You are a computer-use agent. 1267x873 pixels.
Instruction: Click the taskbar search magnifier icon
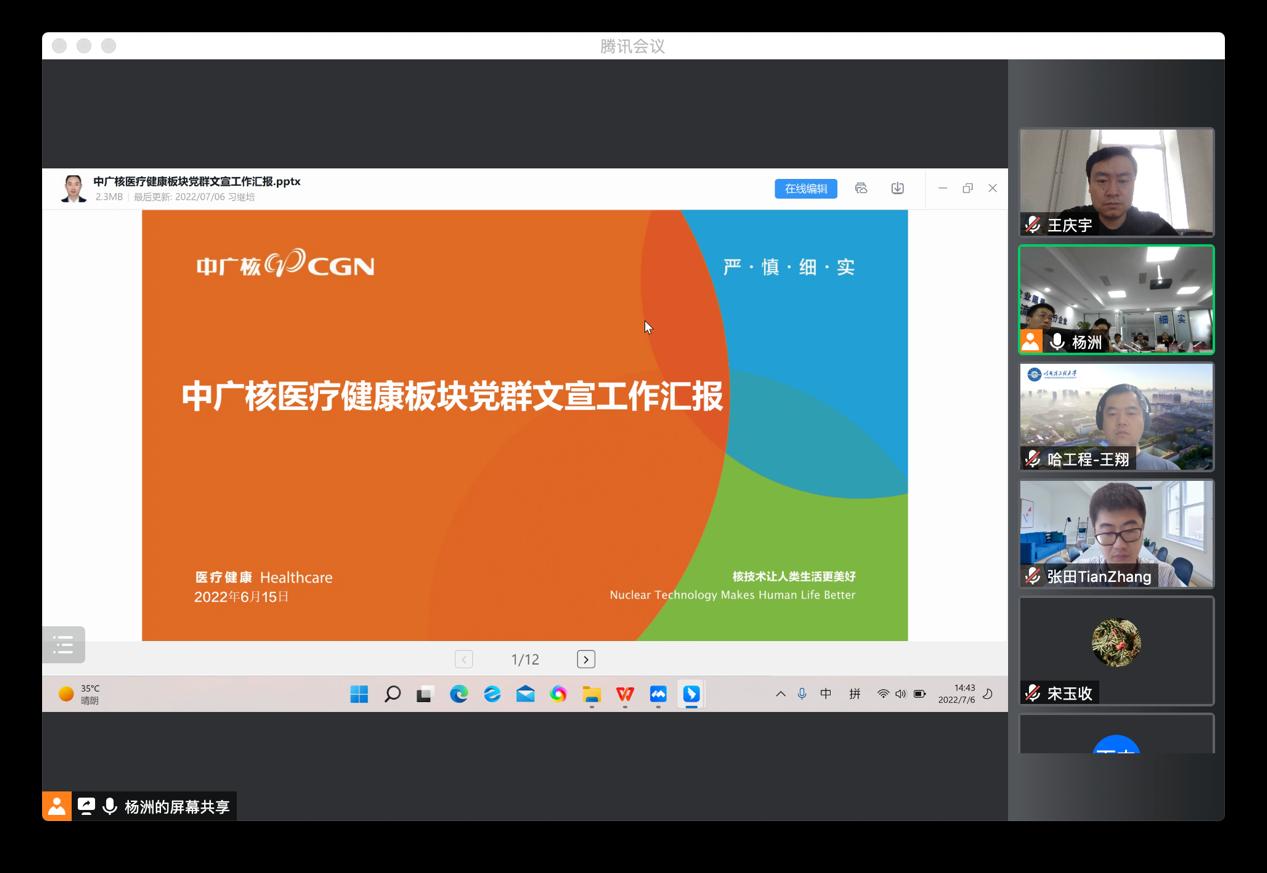(392, 694)
